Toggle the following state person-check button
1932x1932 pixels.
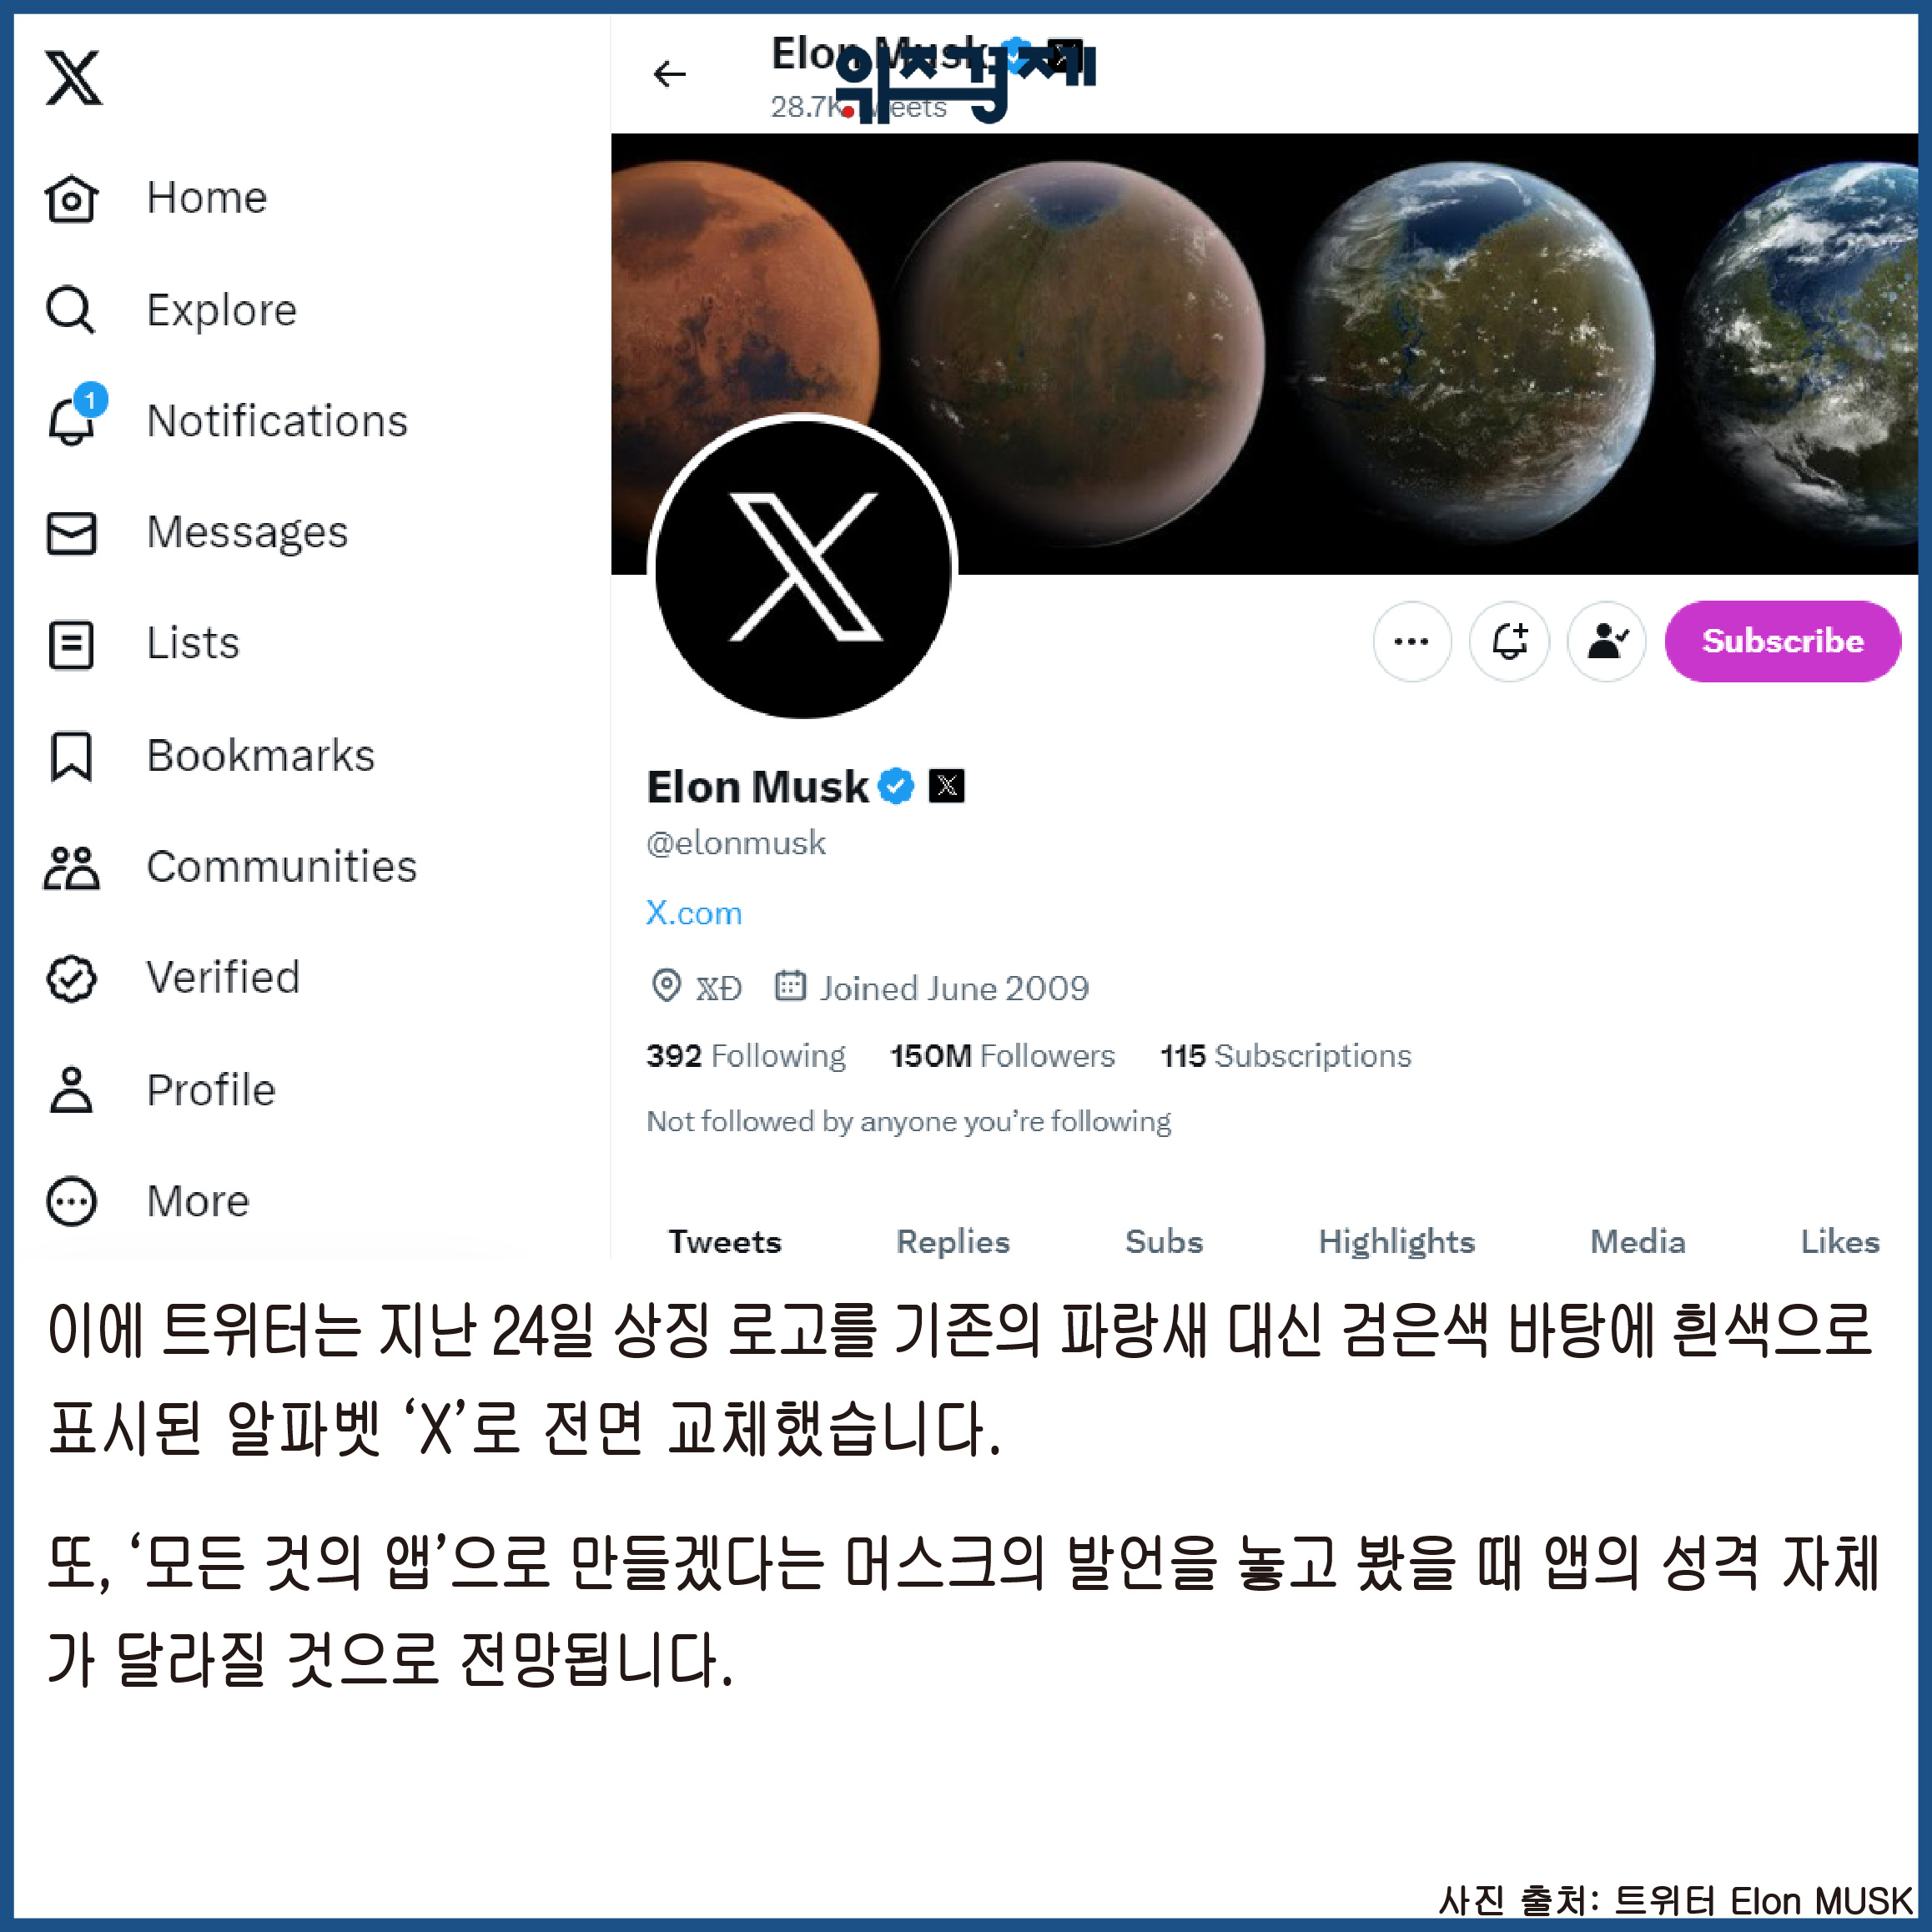(1606, 641)
